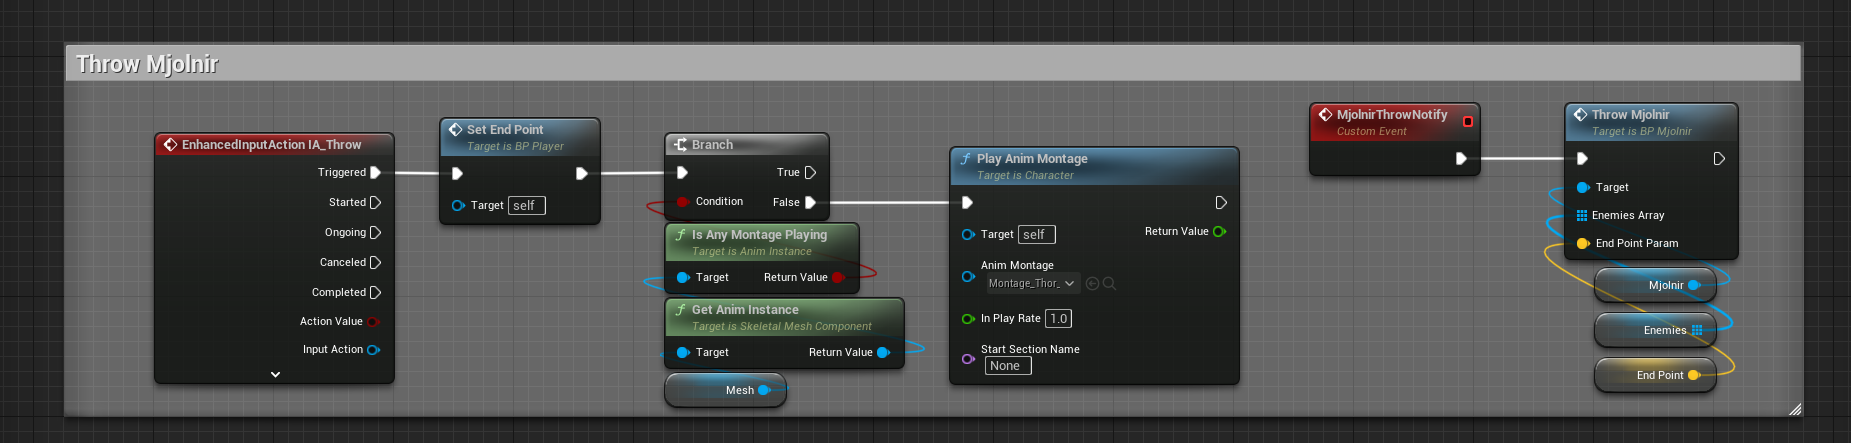
Task: Click the Enemies Array input pin
Action: click(1582, 216)
